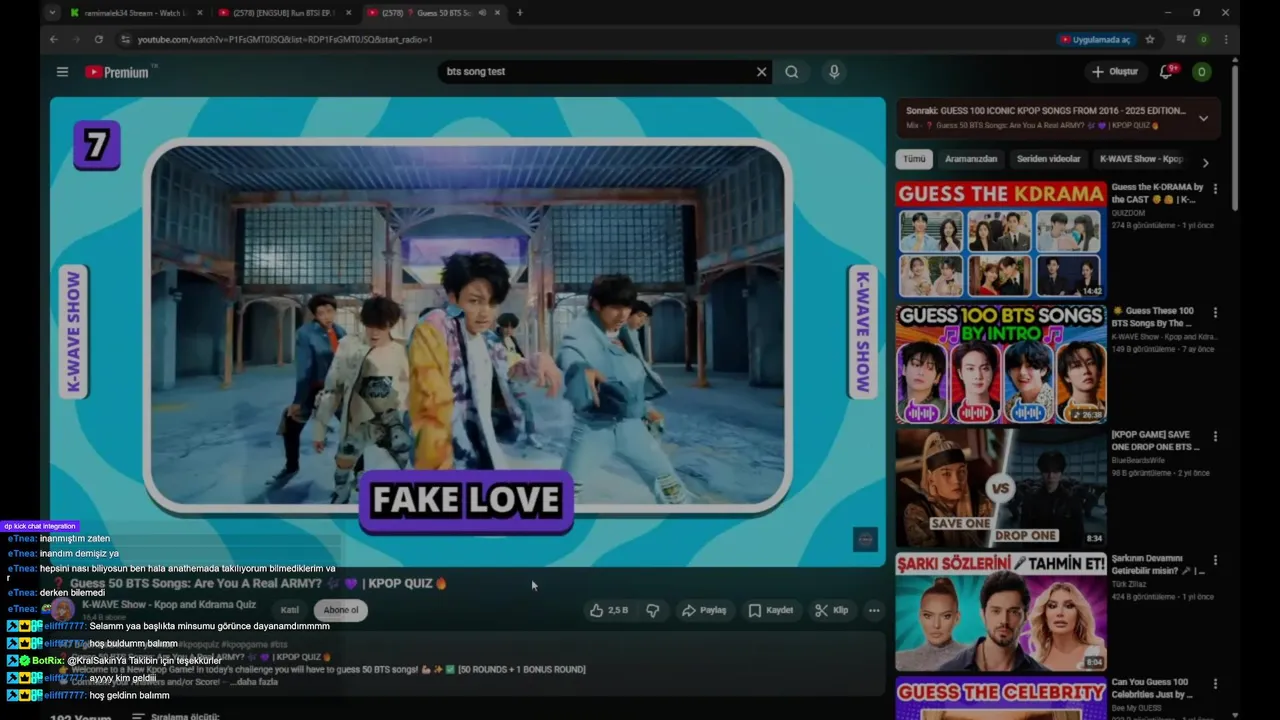The width and height of the screenshot is (1280, 720).
Task: Open the Save One Drop One thumbnail
Action: tap(1001, 488)
